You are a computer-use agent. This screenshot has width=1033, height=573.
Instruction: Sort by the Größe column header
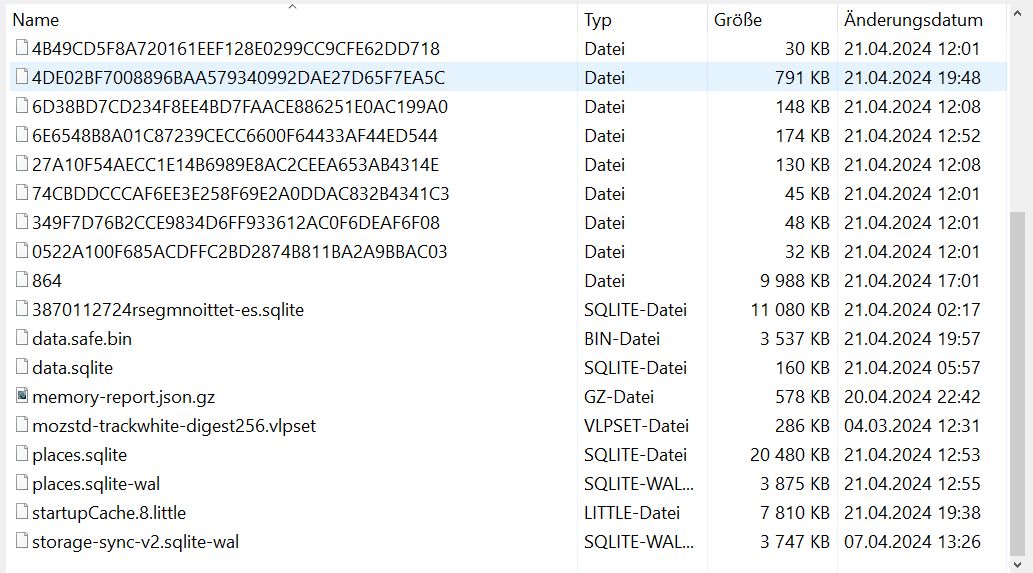pos(738,20)
